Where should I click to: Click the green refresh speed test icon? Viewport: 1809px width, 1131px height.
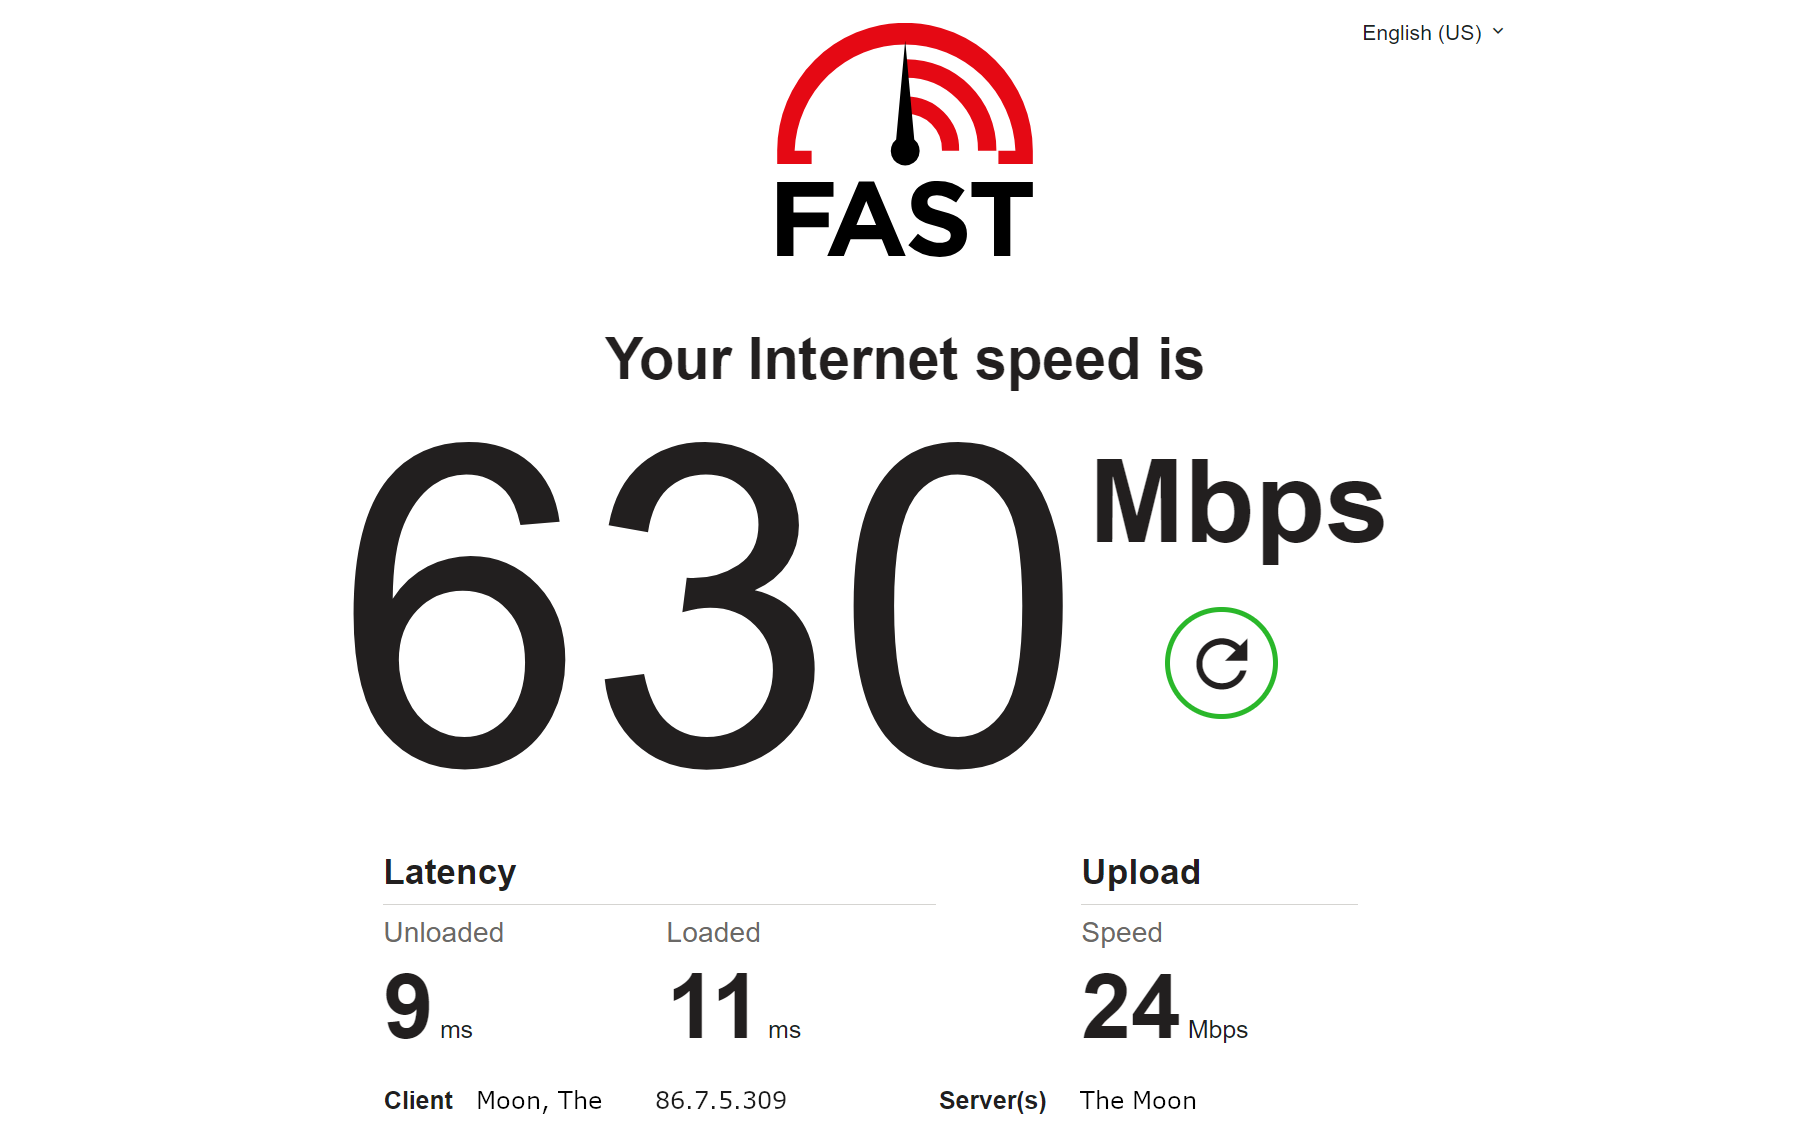coord(1221,663)
